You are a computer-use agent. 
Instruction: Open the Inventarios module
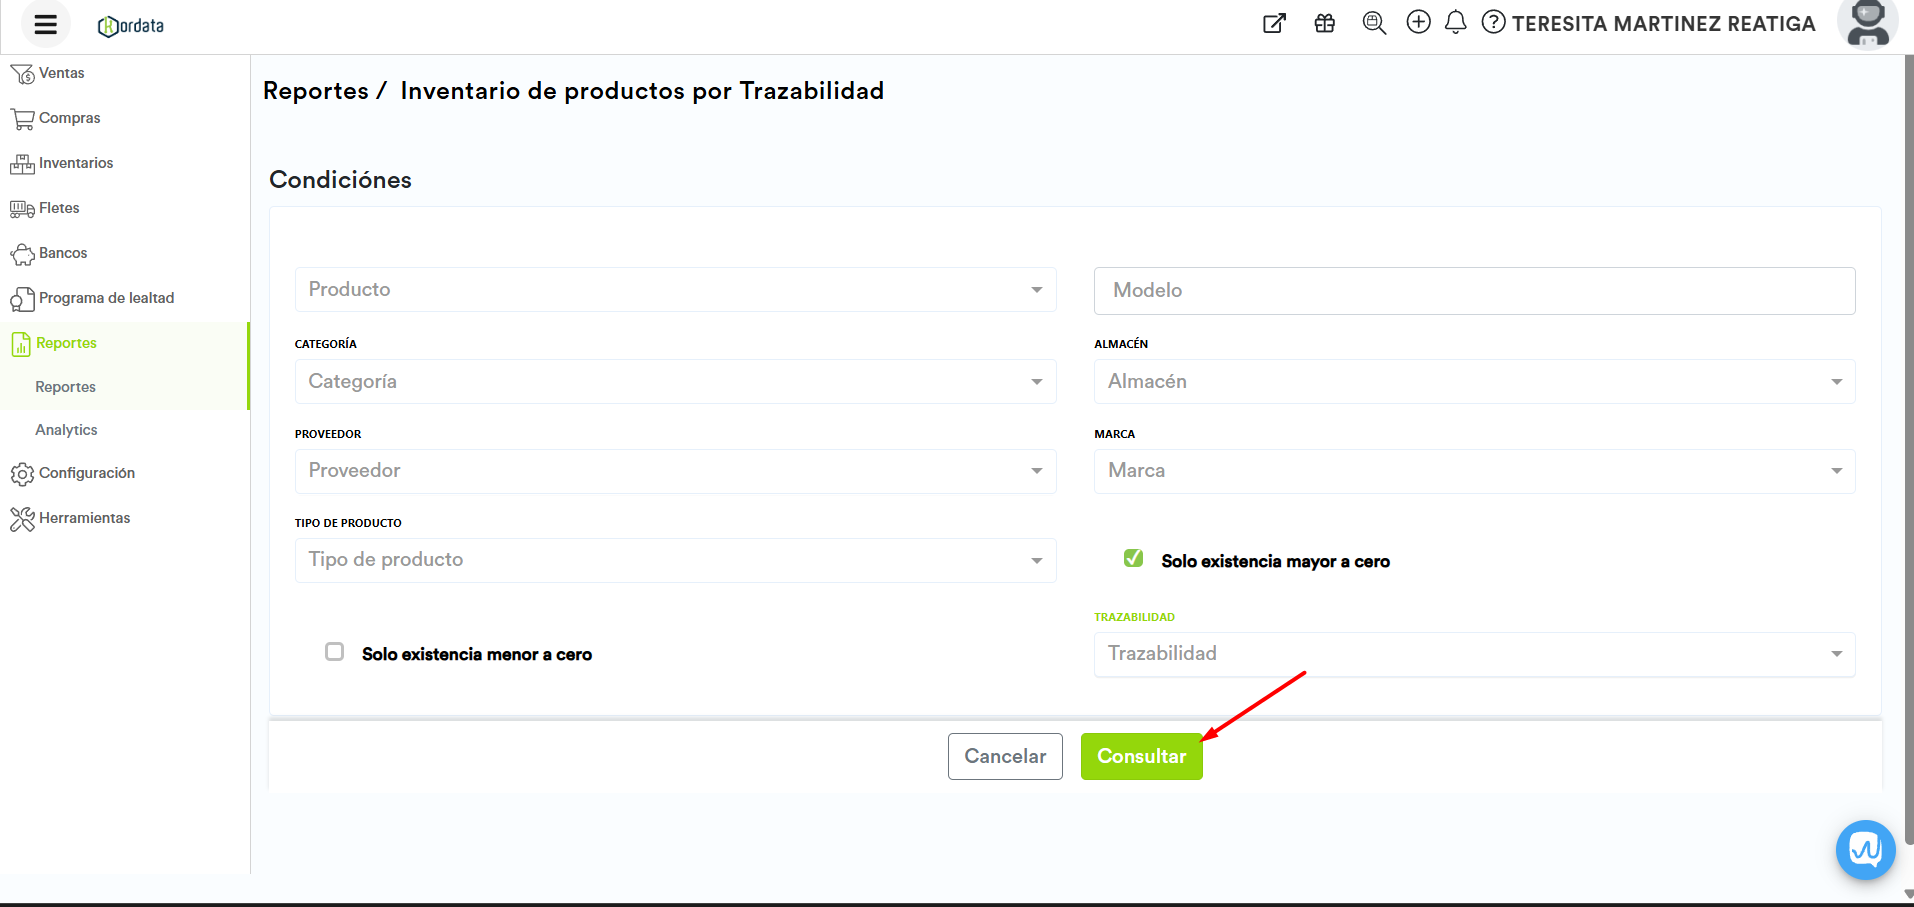point(76,162)
